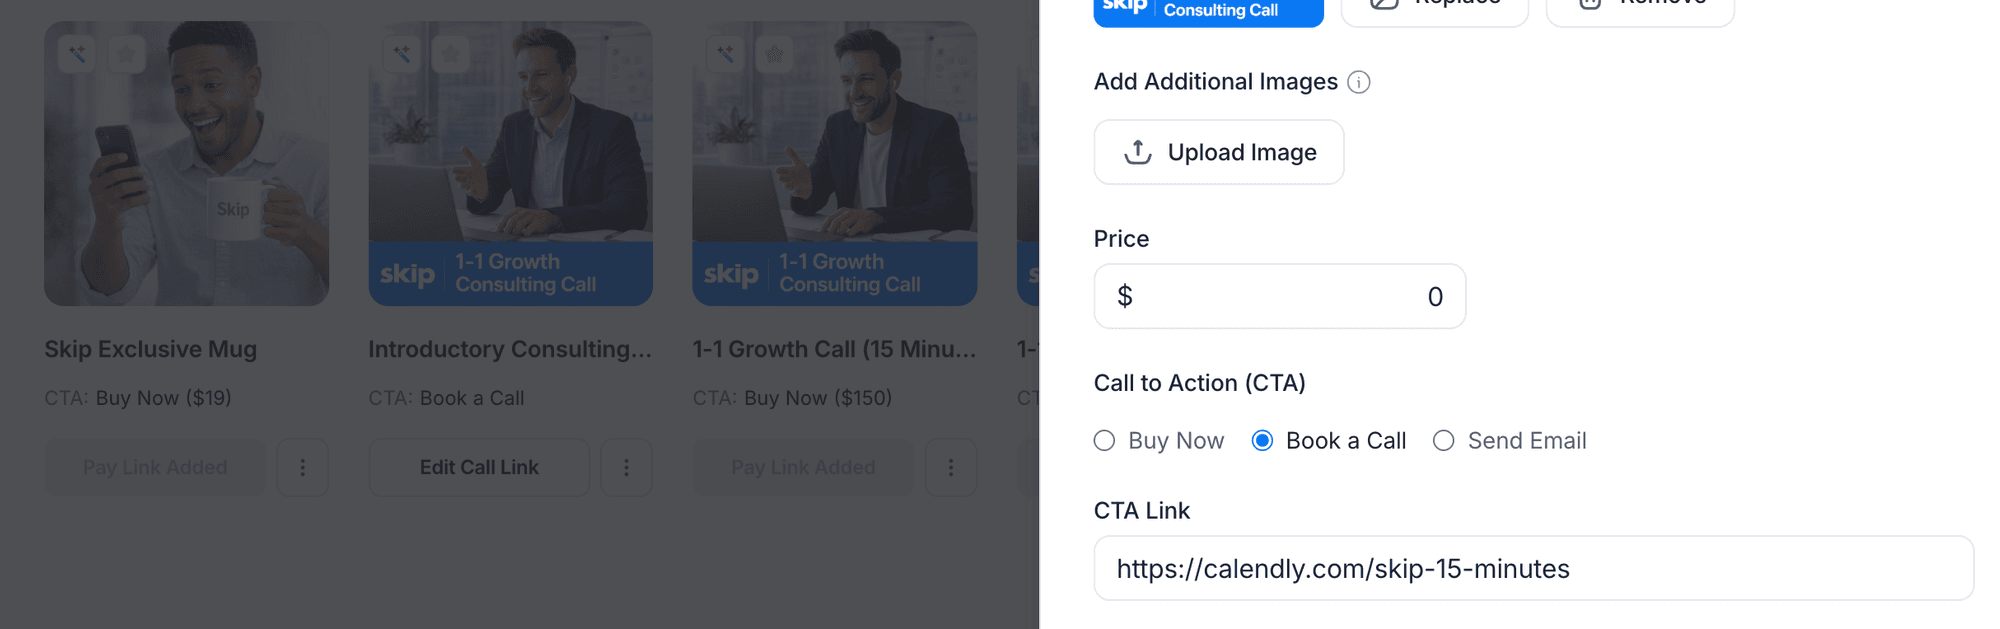Viewport: 2000px width, 629px height.
Task: Select the magic wand icon on Skip Exclusive Mug
Action: click(x=78, y=55)
